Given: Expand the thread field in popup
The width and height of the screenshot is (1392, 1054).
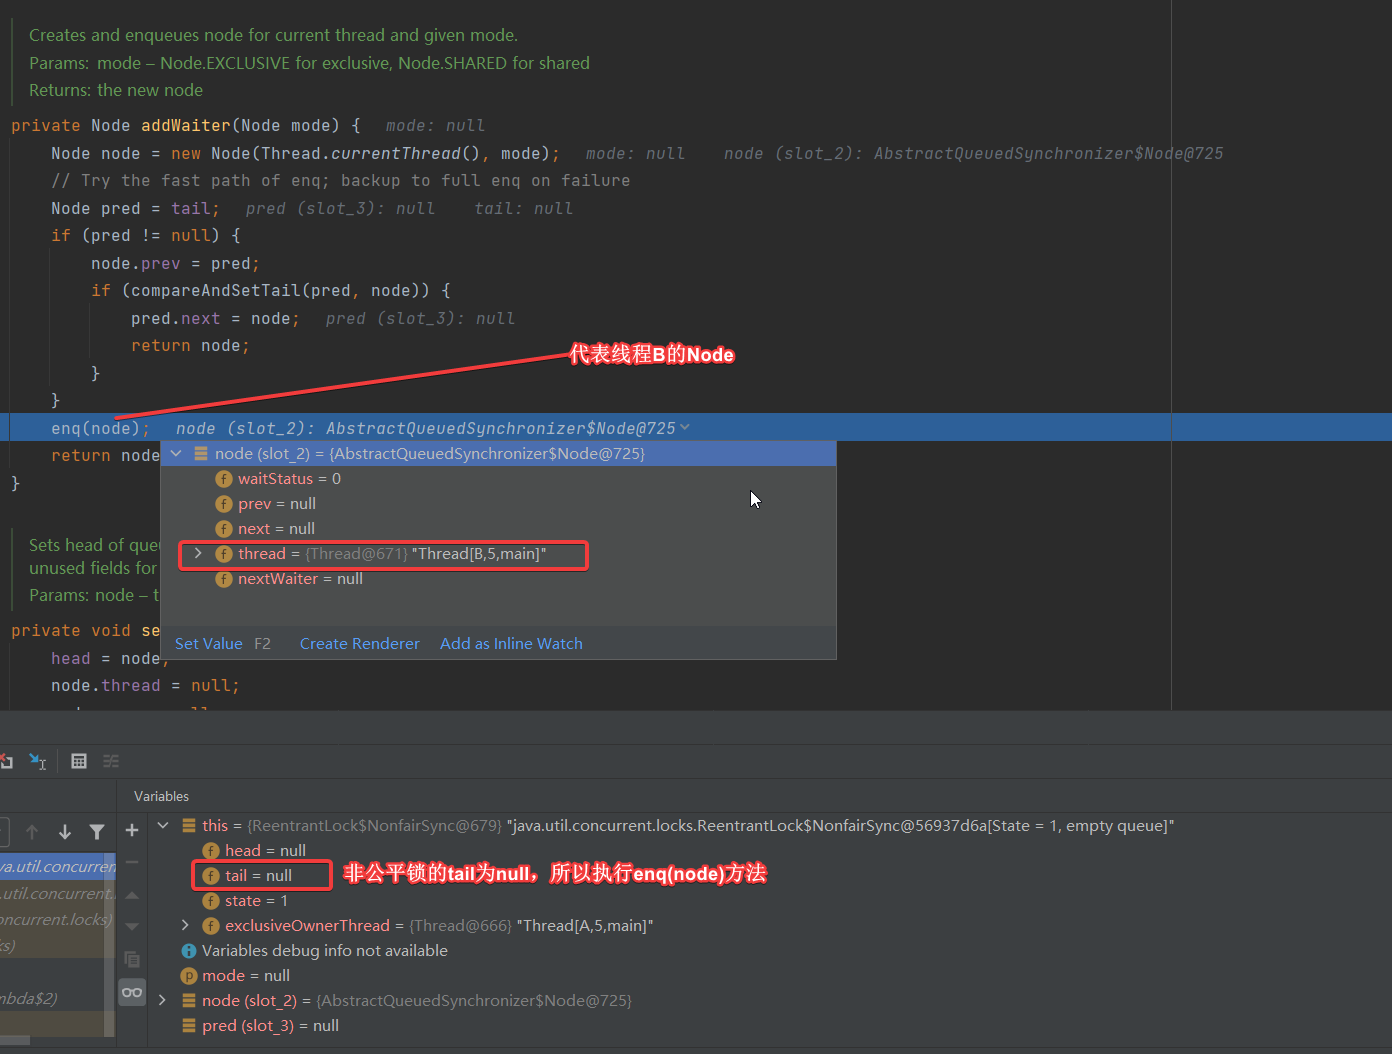Looking at the screenshot, I should pyautogui.click(x=198, y=554).
